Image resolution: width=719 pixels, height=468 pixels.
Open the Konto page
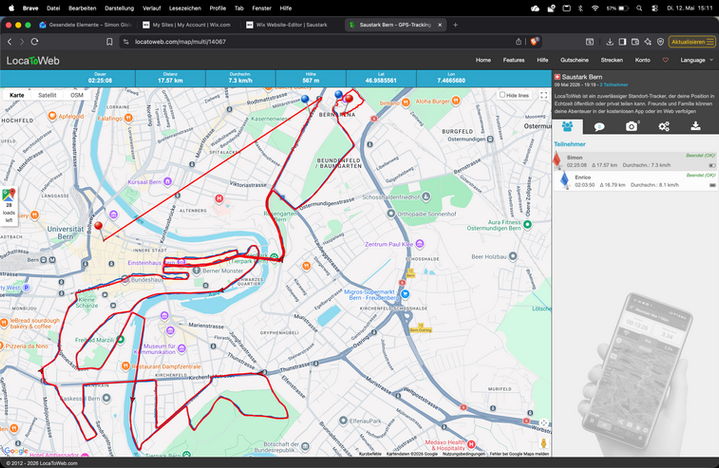click(642, 60)
